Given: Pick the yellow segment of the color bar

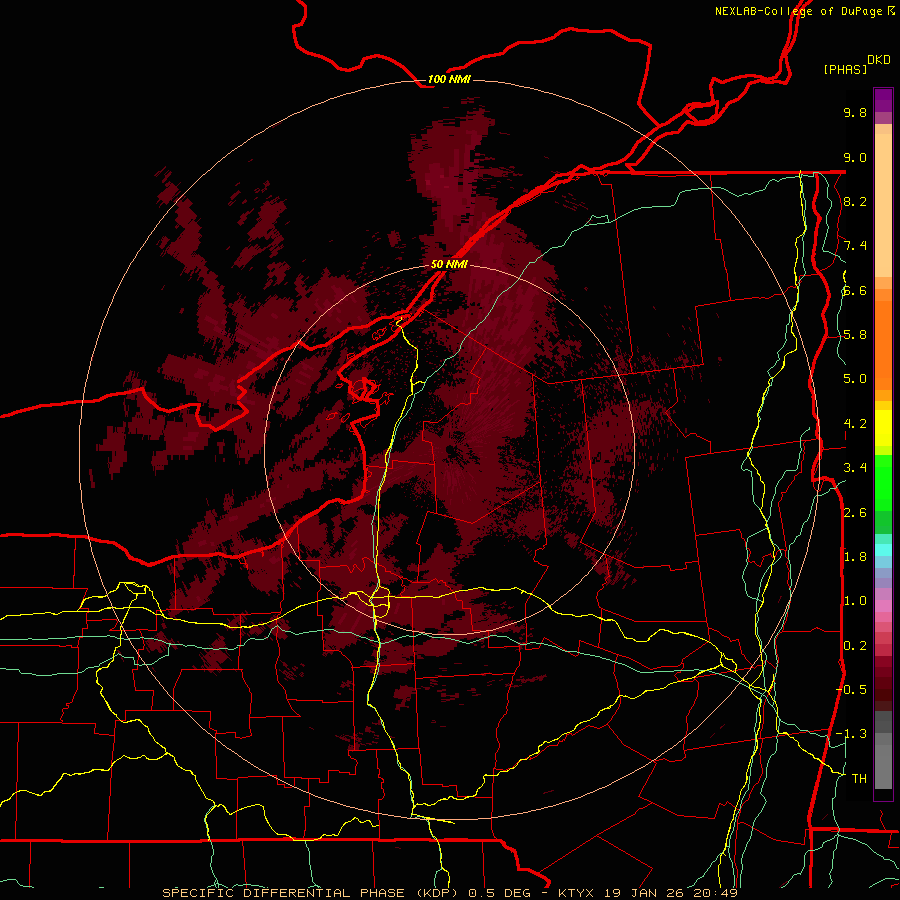Looking at the screenshot, I should point(883,428).
